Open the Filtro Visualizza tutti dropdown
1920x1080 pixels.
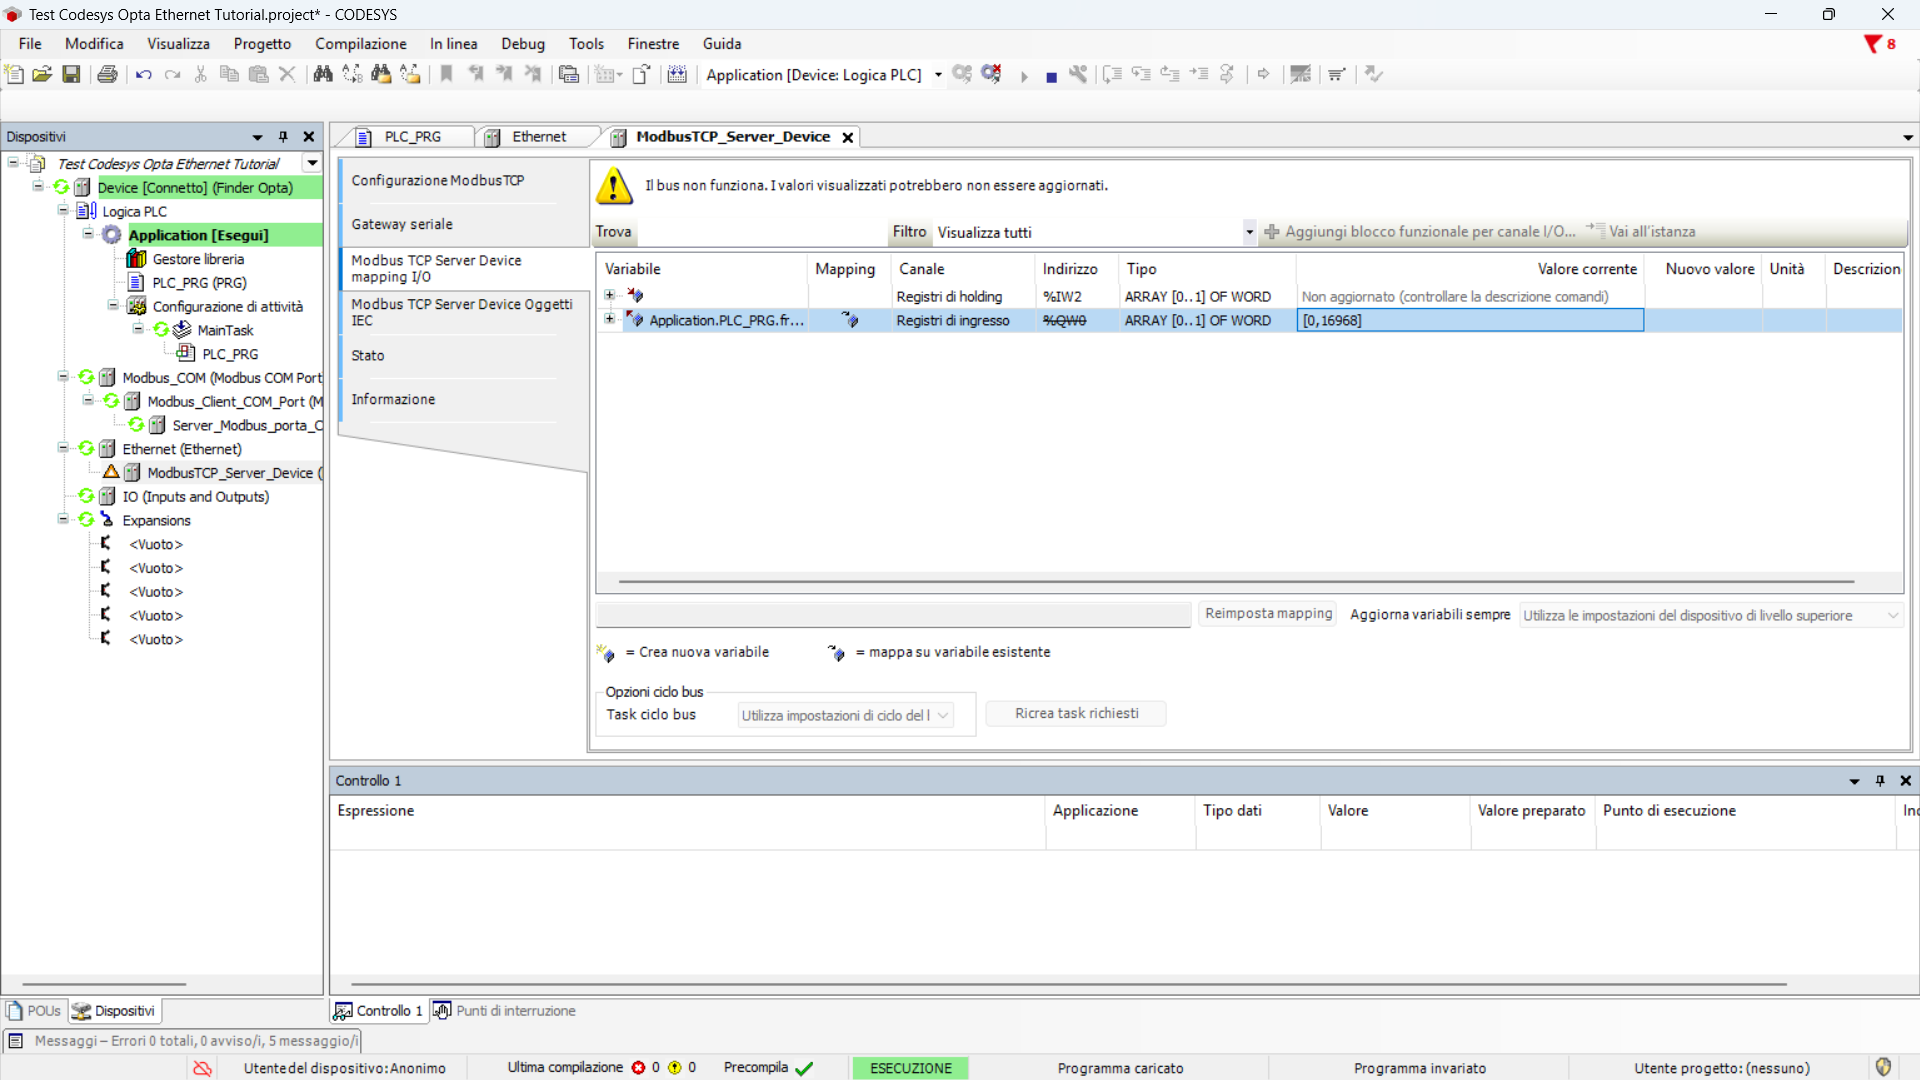(x=1248, y=232)
